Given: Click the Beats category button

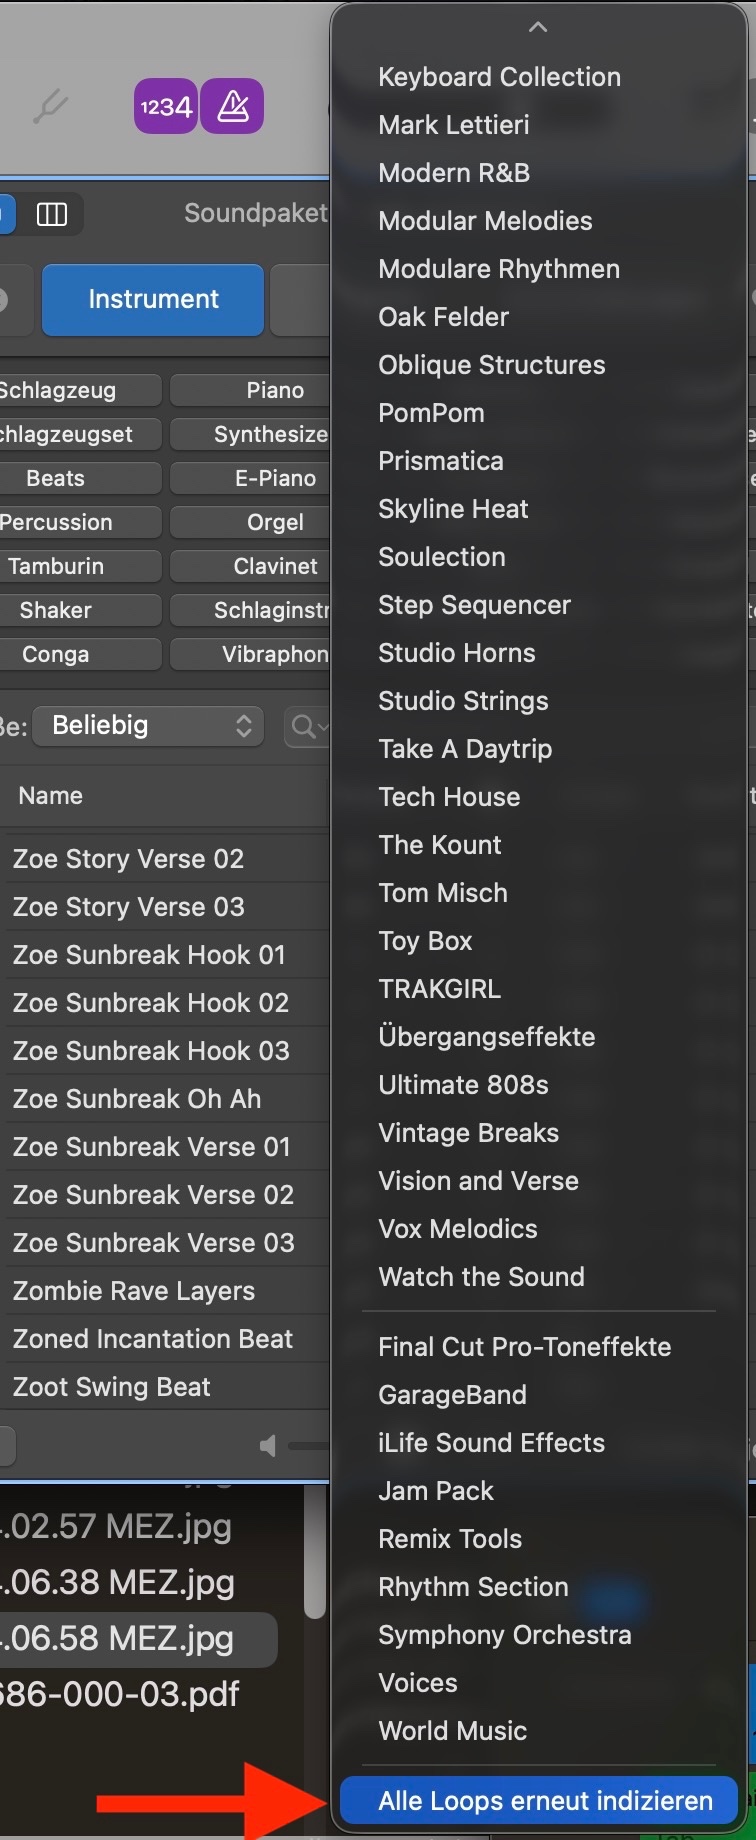Looking at the screenshot, I should click(x=56, y=478).
